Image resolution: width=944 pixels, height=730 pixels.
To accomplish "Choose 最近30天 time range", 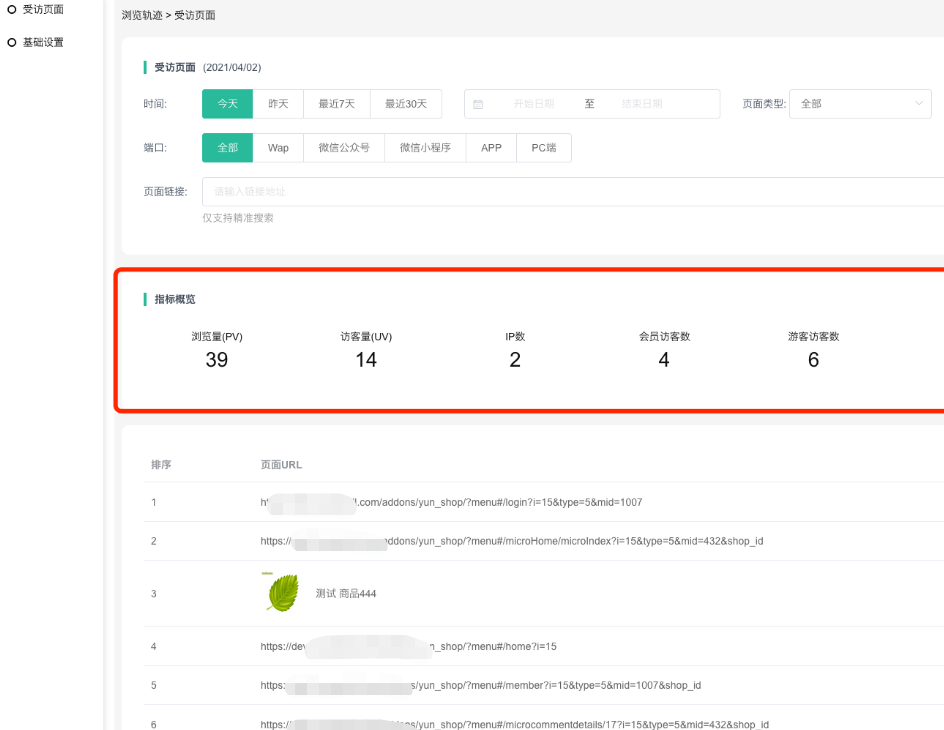I will pos(406,104).
